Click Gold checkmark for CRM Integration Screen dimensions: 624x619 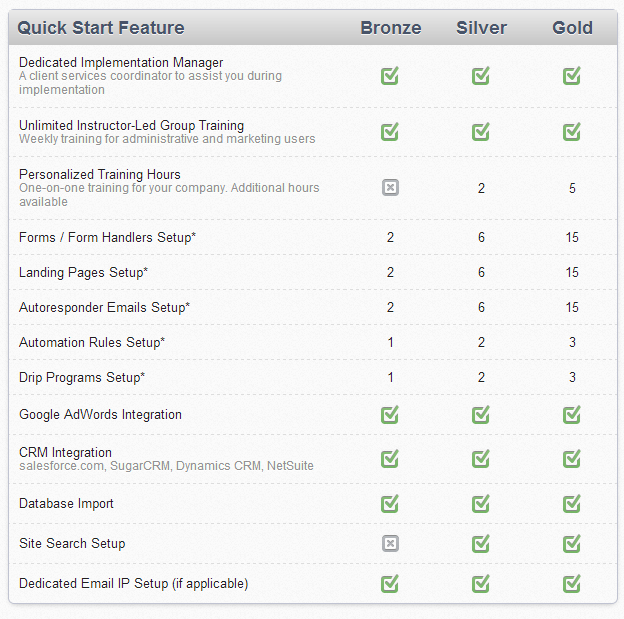572,459
